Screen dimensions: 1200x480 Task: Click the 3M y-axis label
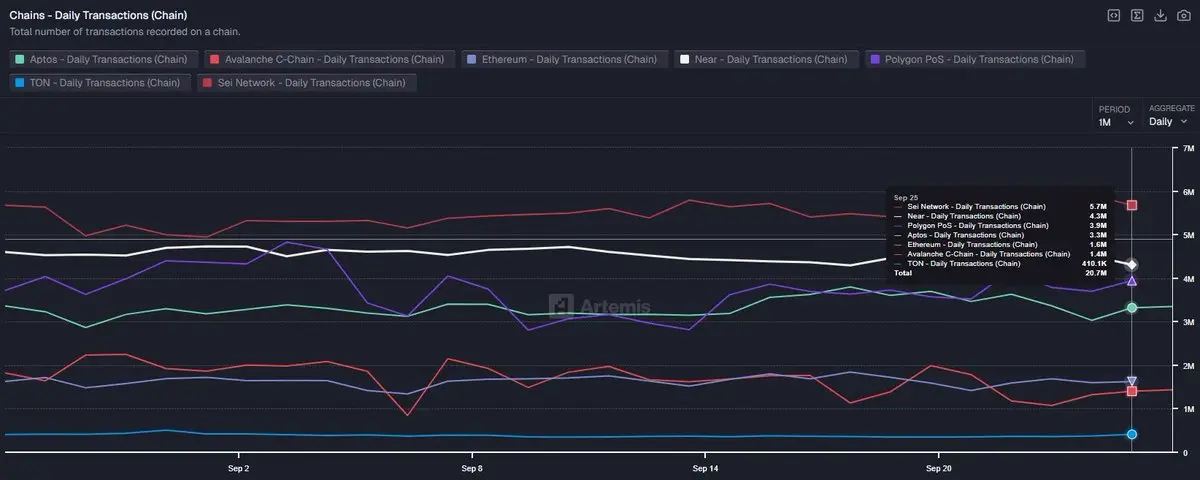tap(1187, 322)
